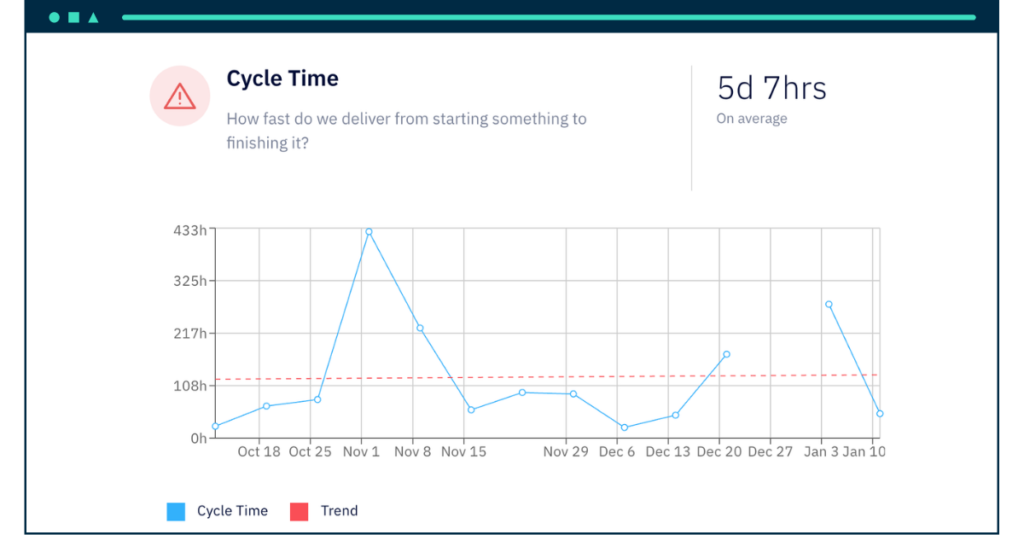
Task: Select the data point near Dec 20
Action: coord(727,355)
